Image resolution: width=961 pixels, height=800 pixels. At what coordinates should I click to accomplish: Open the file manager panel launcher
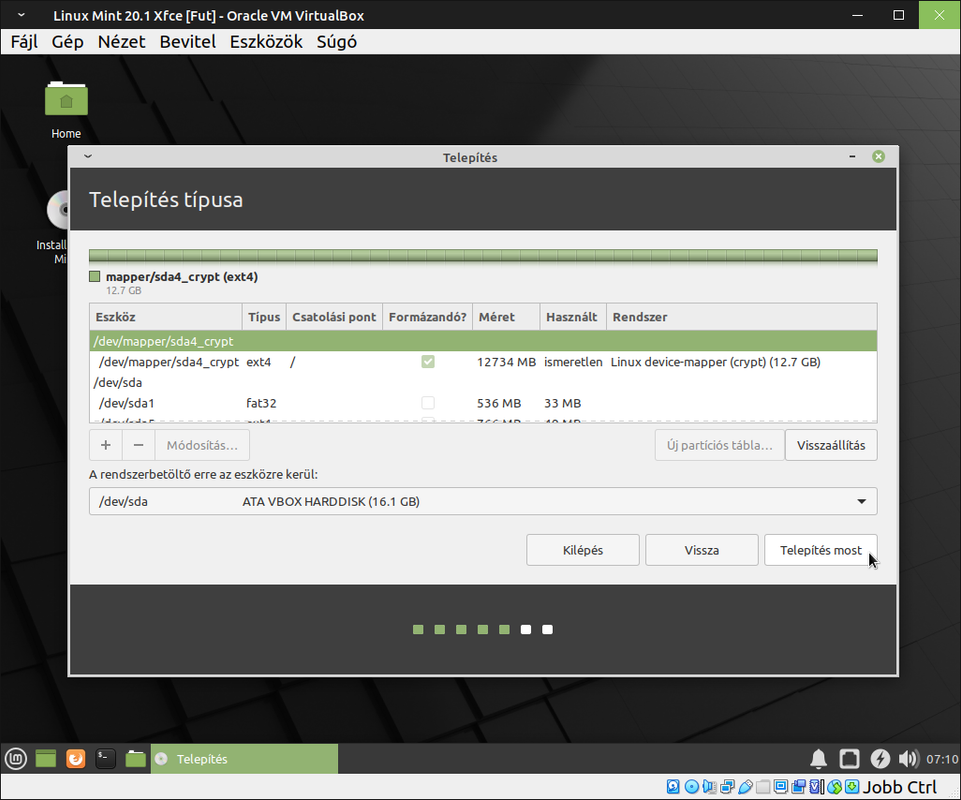click(135, 759)
